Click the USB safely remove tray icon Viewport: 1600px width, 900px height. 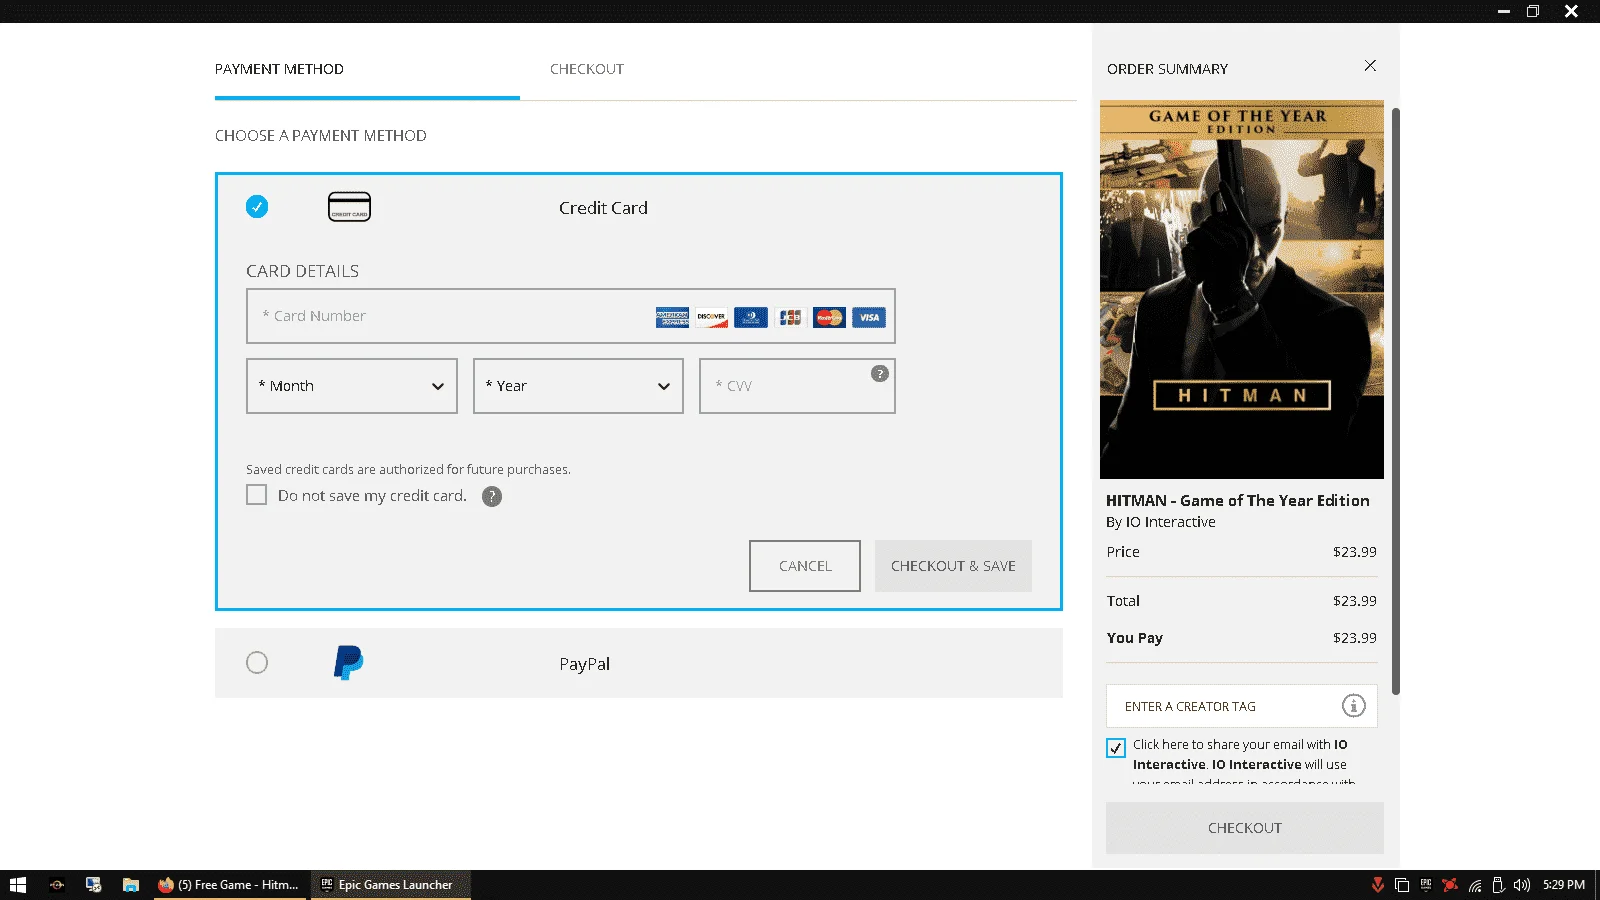pos(1498,885)
